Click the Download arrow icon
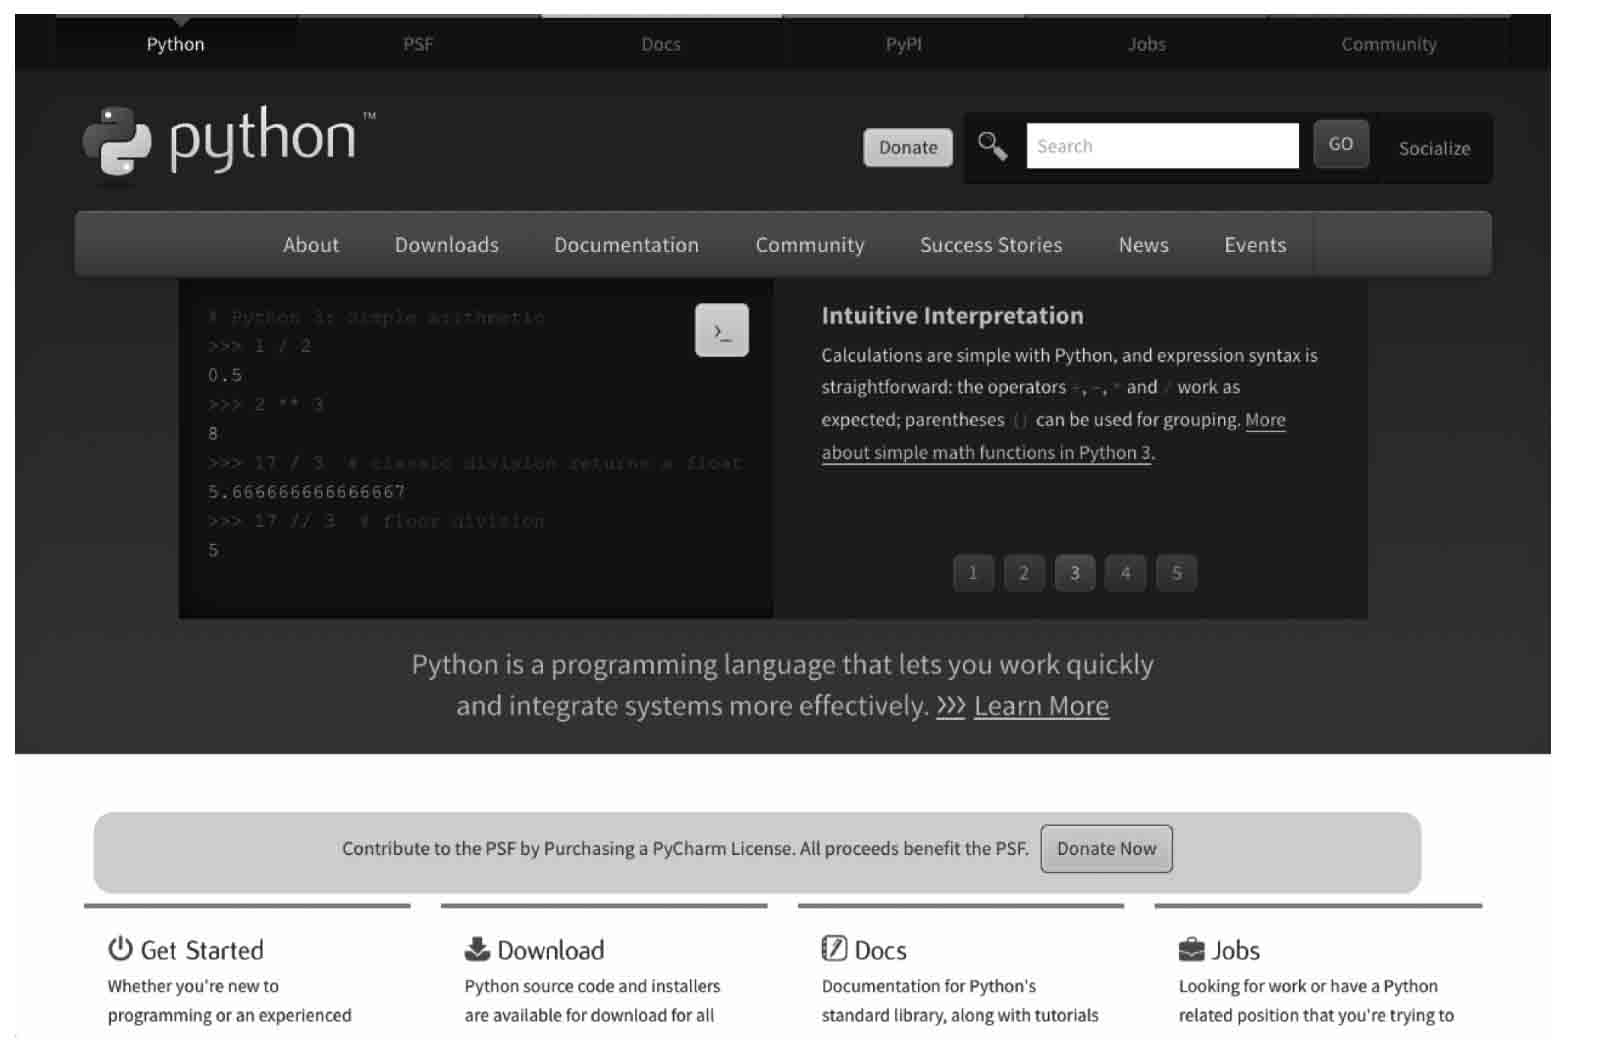Viewport: 1598px width, 1051px height. 477,948
